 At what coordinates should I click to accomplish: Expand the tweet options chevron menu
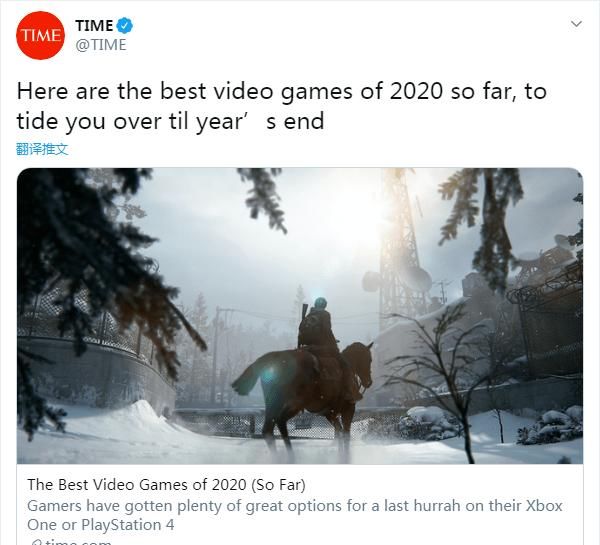click(x=576, y=24)
